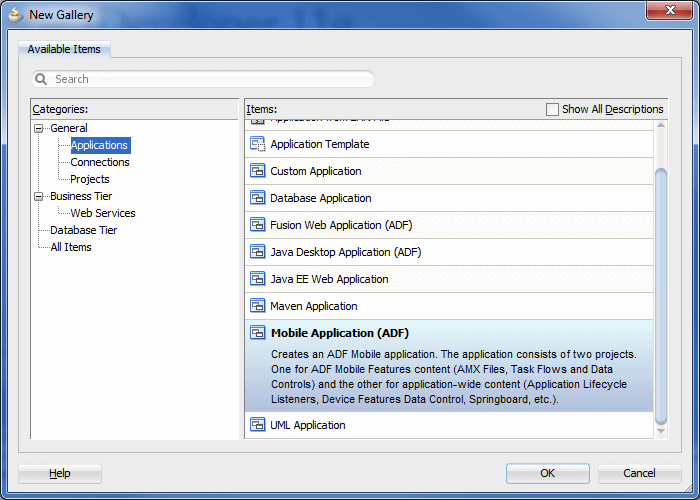The width and height of the screenshot is (700, 500).
Task: Click the Mobile Application (ADF) icon
Action: [258, 333]
